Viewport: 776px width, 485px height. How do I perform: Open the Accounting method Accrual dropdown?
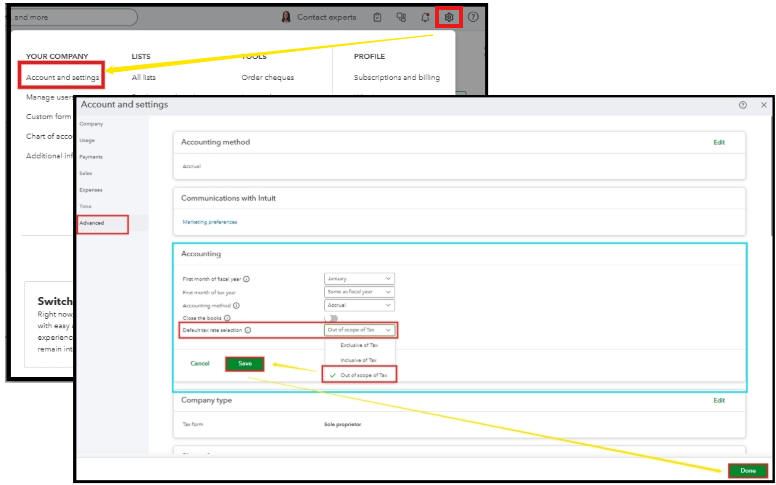point(359,305)
